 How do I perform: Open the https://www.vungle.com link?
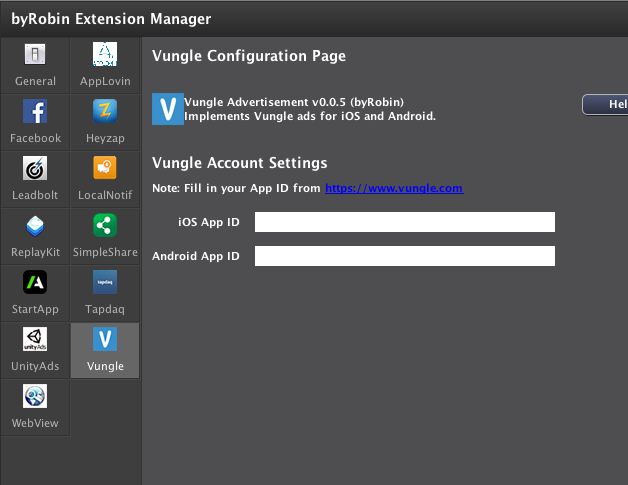[x=395, y=188]
